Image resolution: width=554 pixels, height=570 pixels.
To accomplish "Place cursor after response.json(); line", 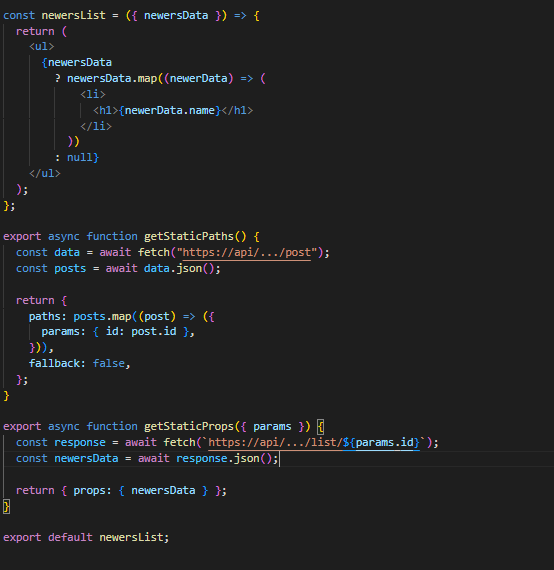I will pyautogui.click(x=279, y=458).
